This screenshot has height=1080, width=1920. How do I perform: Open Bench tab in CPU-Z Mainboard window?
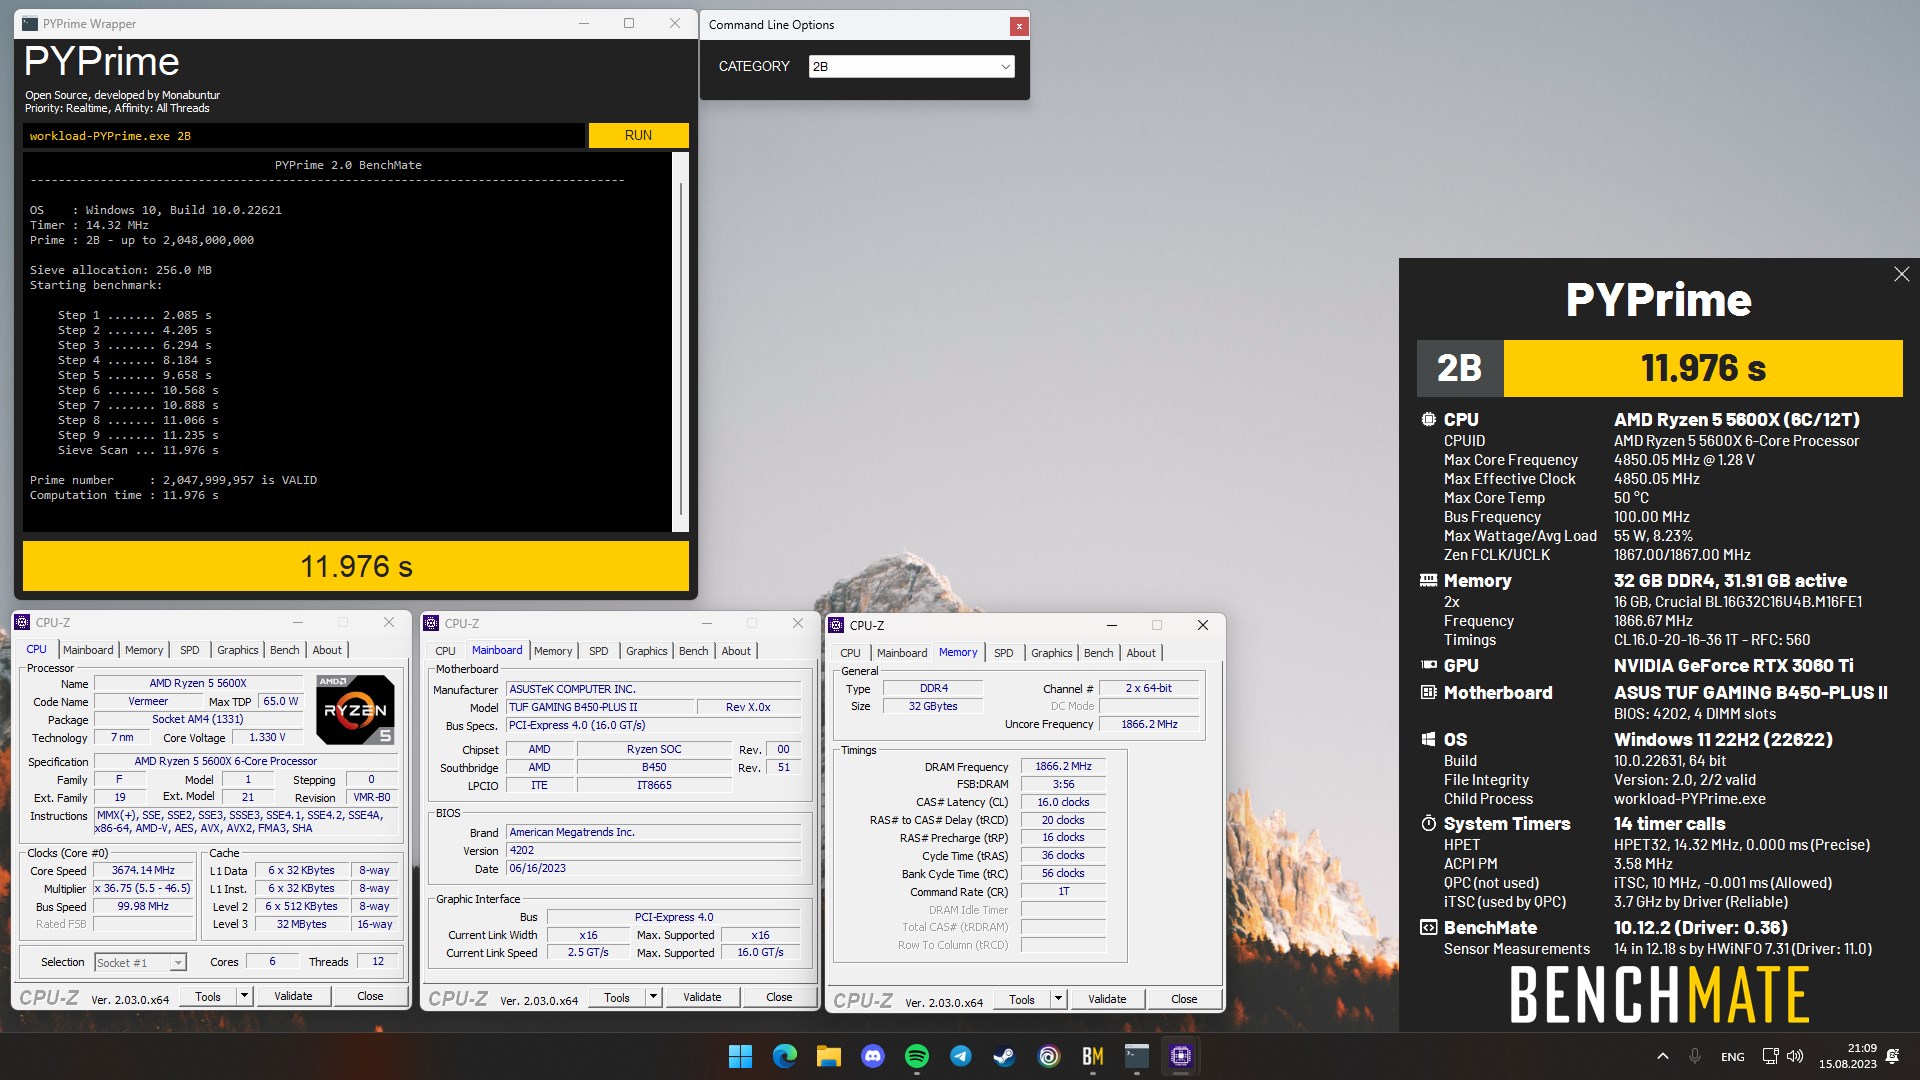(x=693, y=651)
